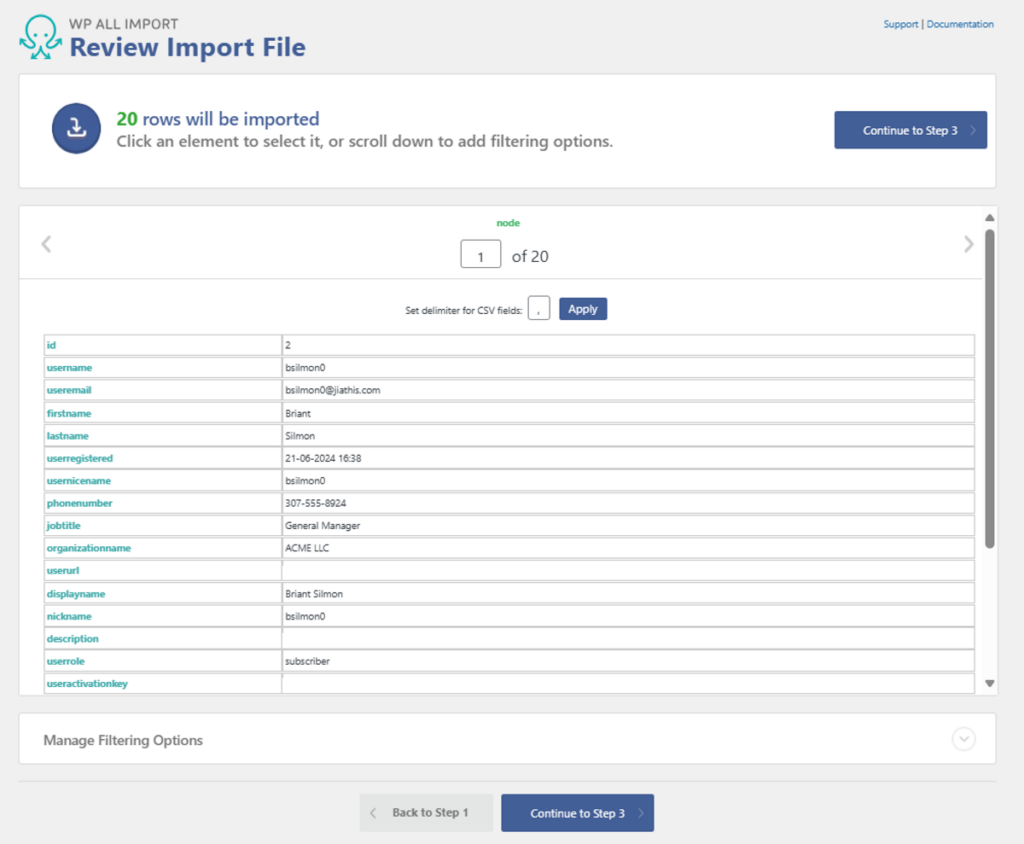Screen dimensions: 1024x844
Task: Expand the Manage Filtering Options section
Action: pos(963,739)
